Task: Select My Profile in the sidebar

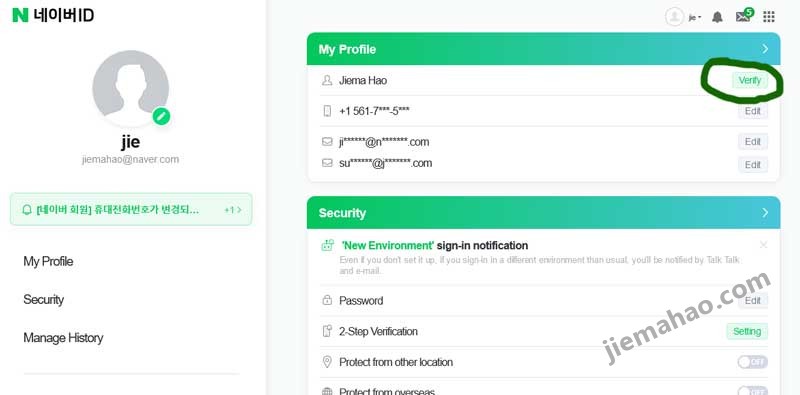Action: point(48,261)
